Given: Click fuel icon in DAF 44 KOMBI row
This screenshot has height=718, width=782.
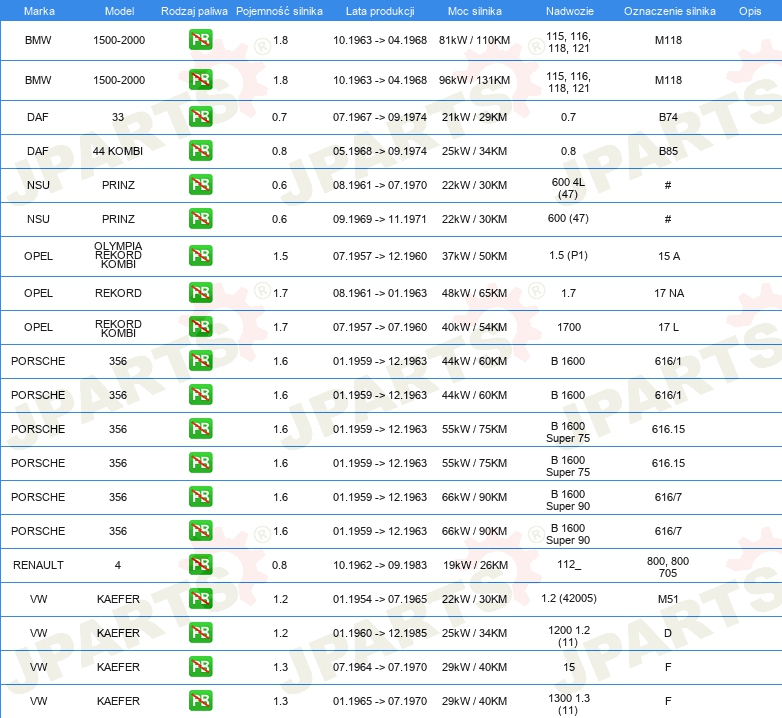Looking at the screenshot, I should (200, 151).
